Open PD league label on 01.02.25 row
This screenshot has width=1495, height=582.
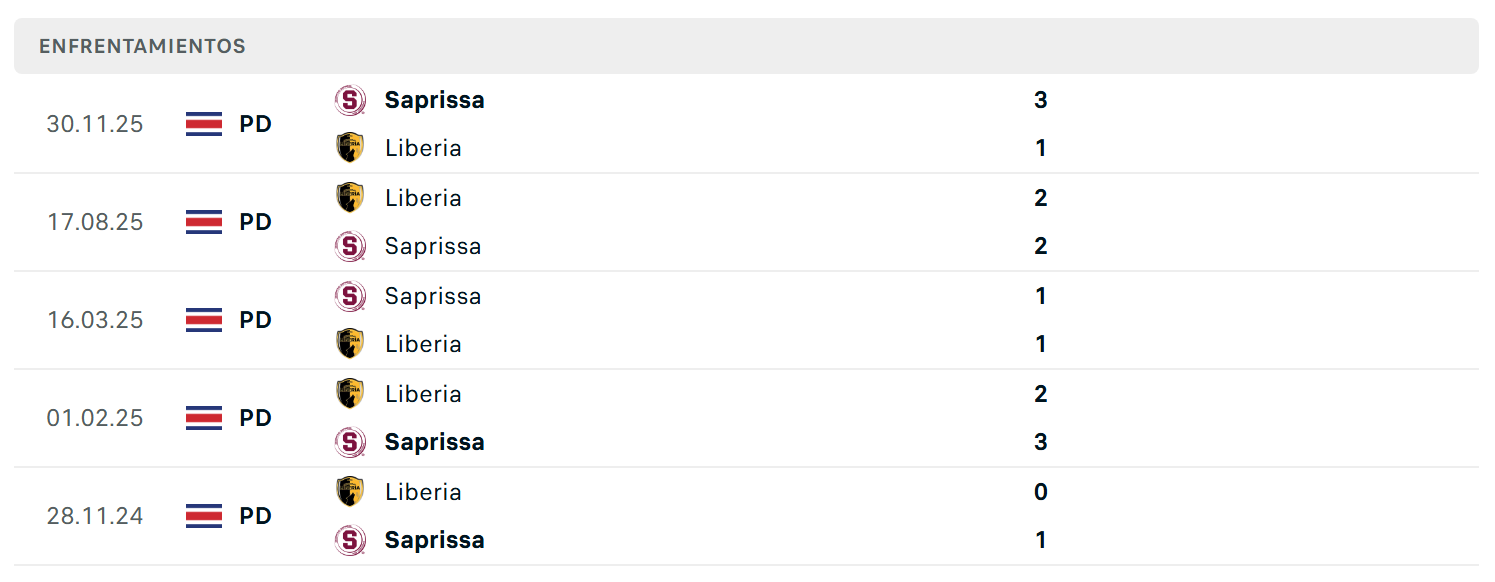pyautogui.click(x=256, y=418)
